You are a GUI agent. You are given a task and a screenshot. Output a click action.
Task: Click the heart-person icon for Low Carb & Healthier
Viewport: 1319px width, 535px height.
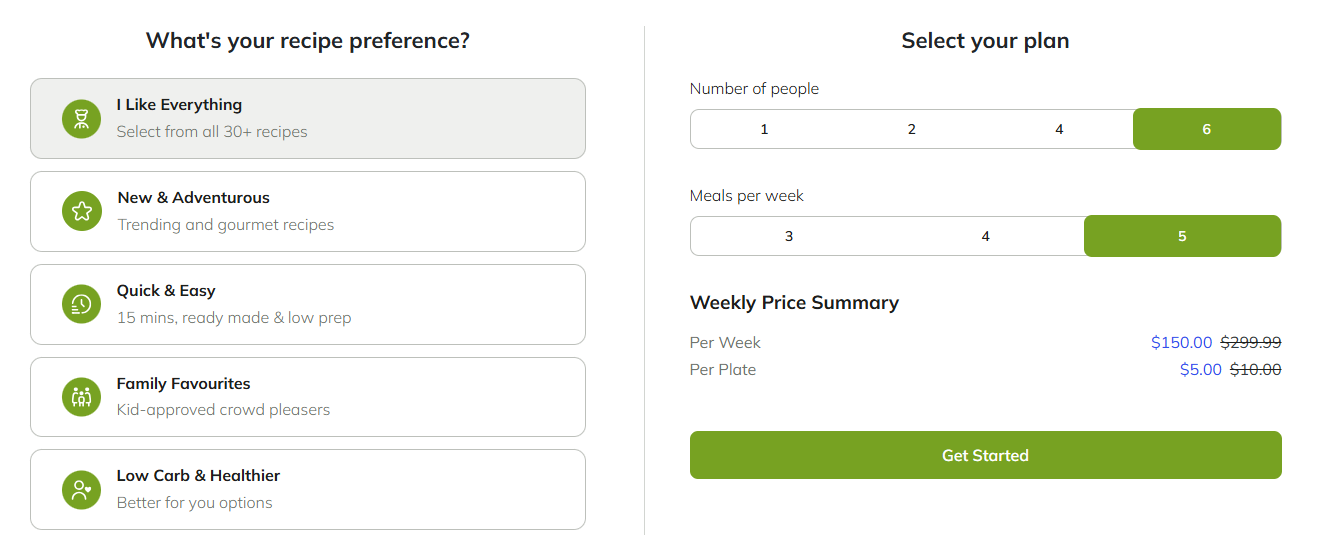(81, 490)
